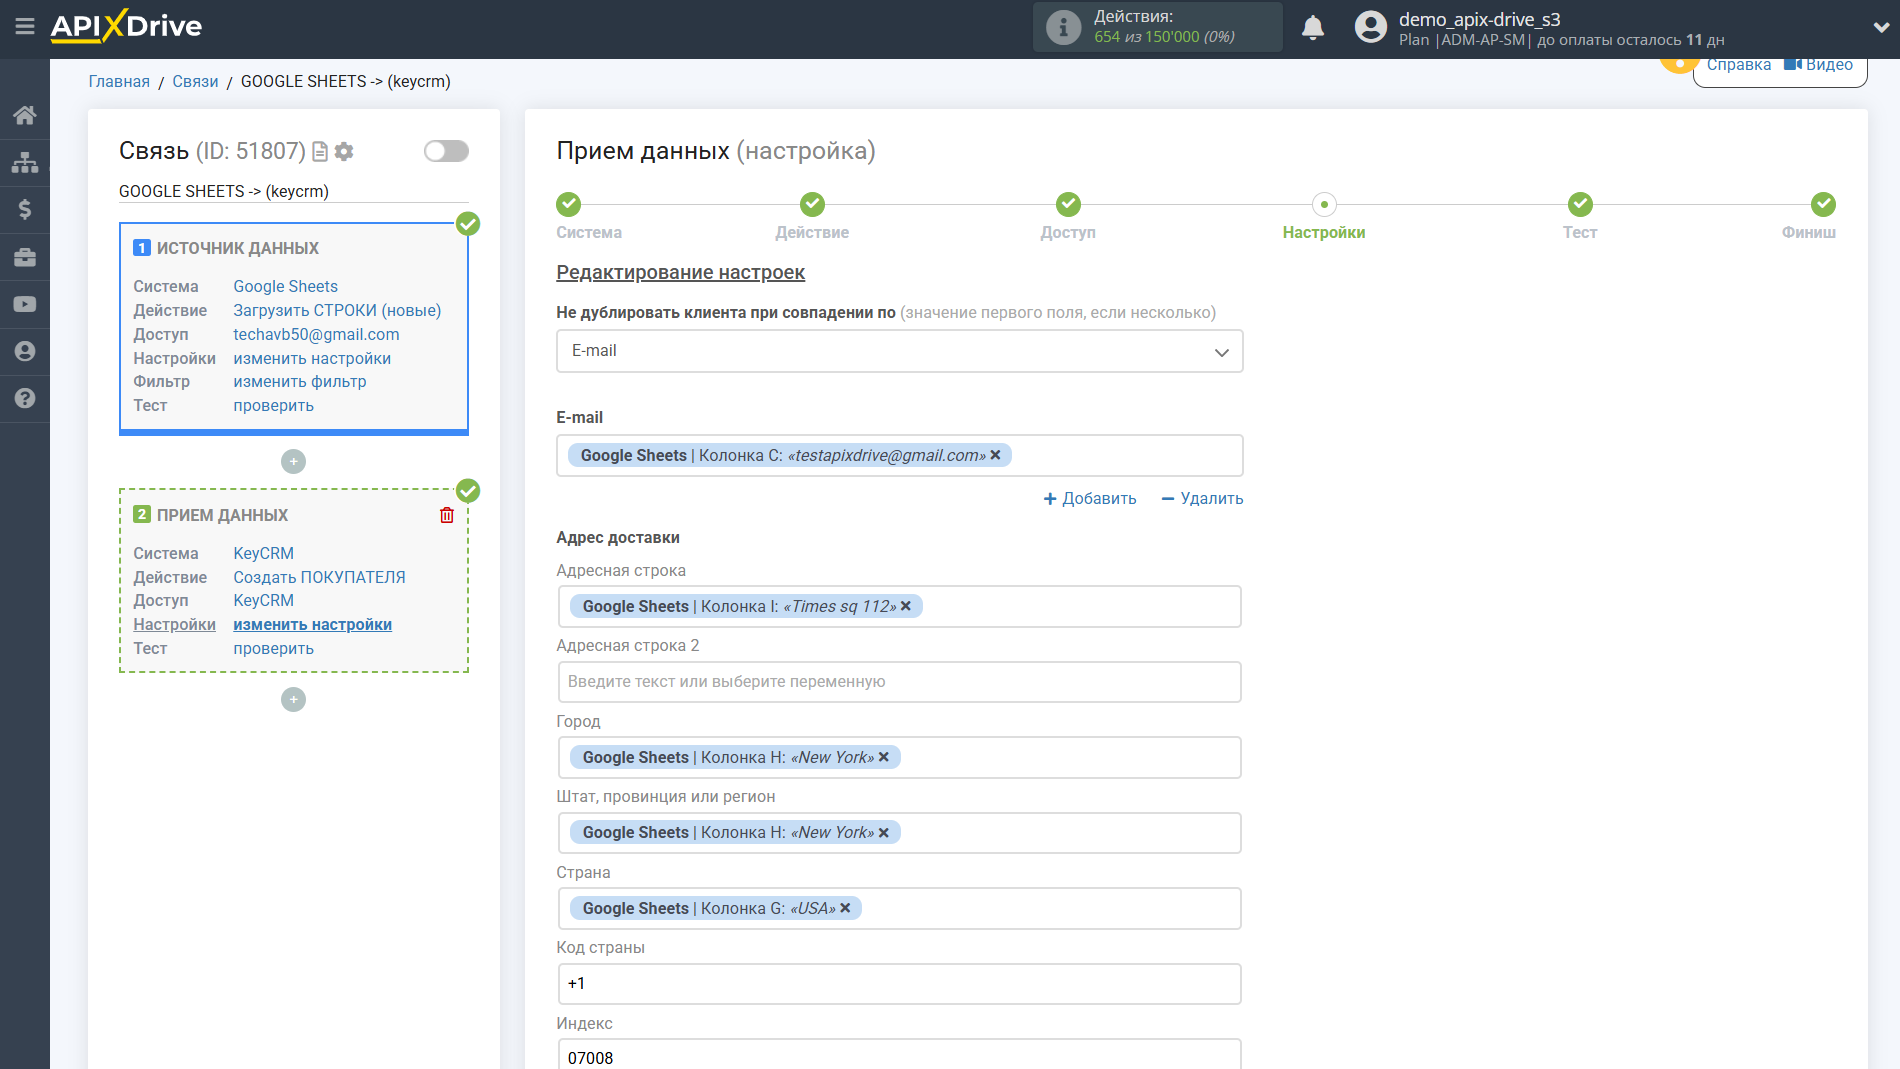Add step between source and receiver

pos(293,461)
